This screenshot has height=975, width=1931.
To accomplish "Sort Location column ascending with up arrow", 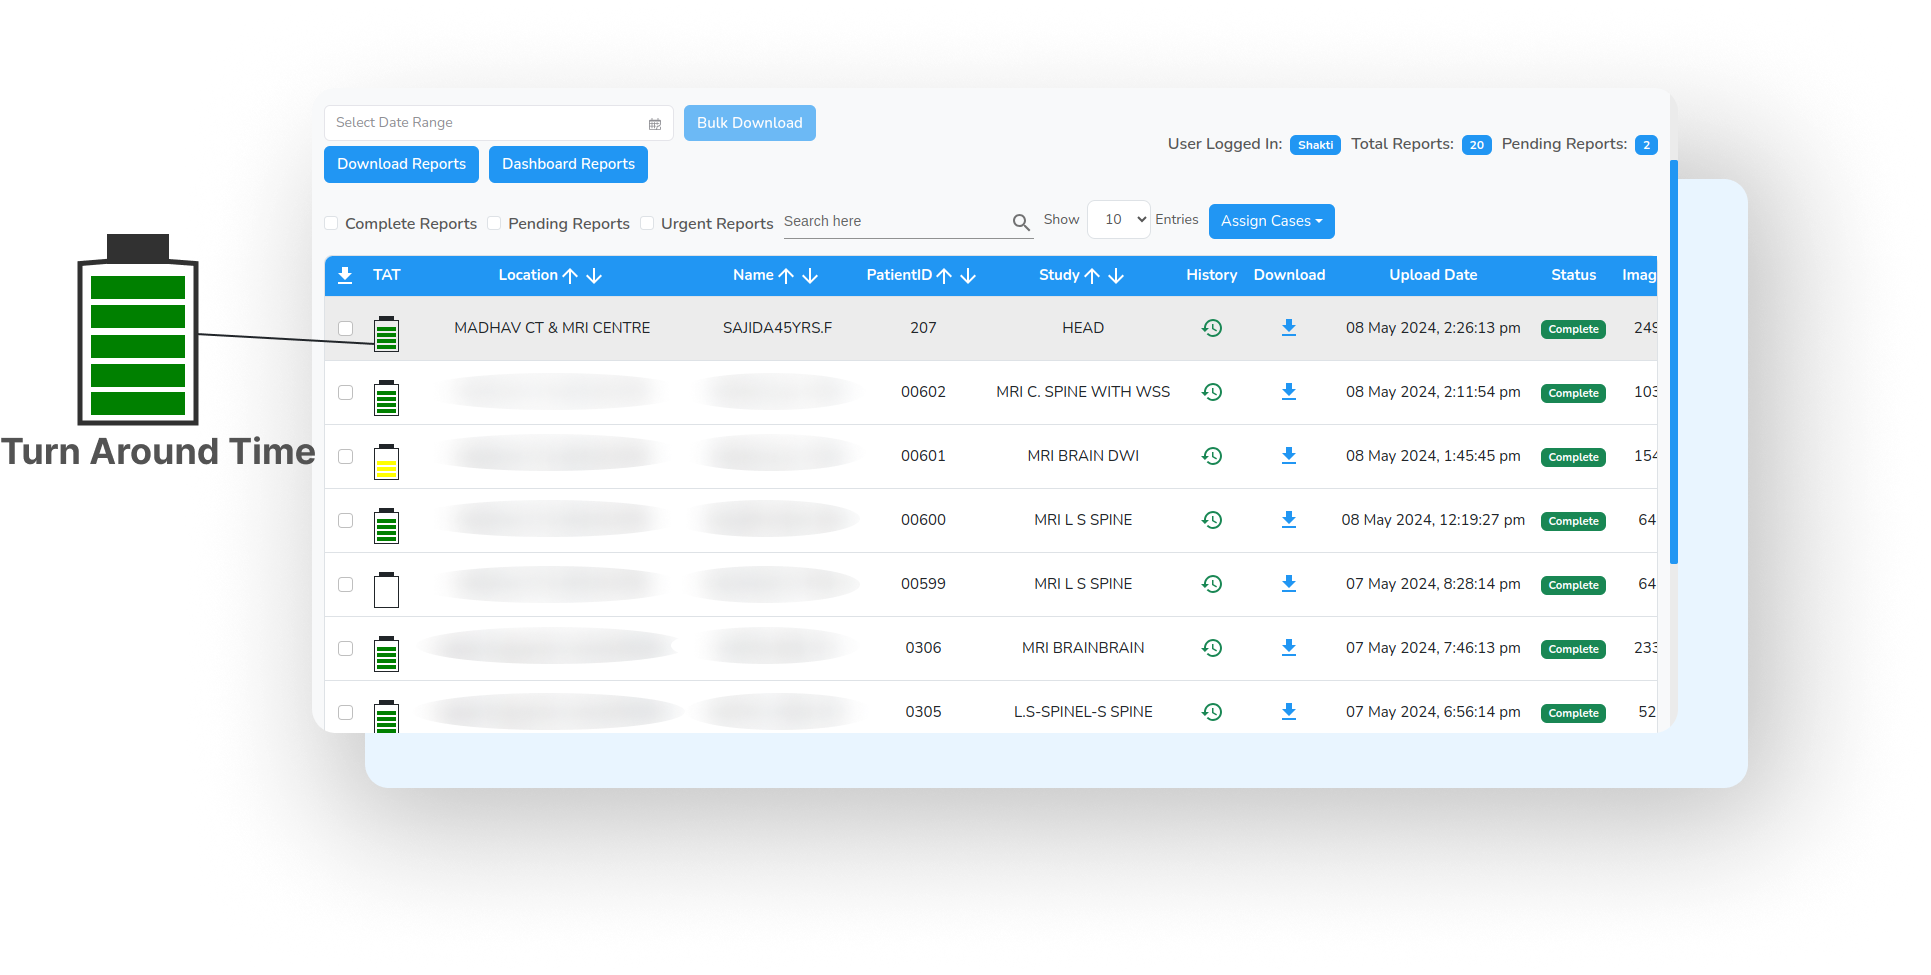I will click(570, 276).
